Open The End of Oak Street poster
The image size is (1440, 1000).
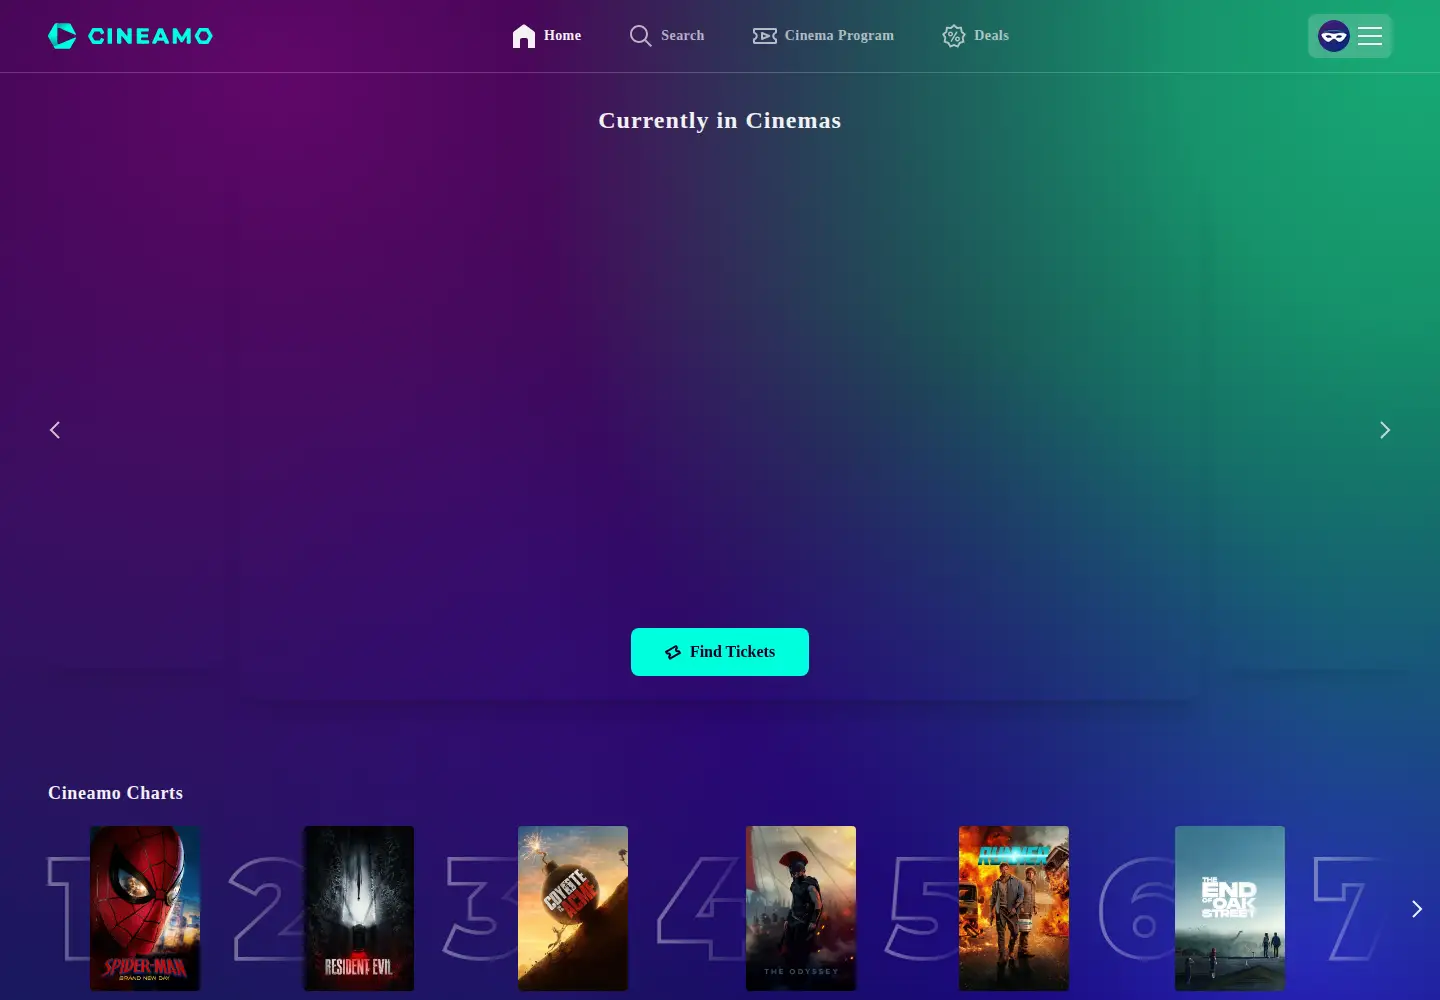coord(1230,908)
